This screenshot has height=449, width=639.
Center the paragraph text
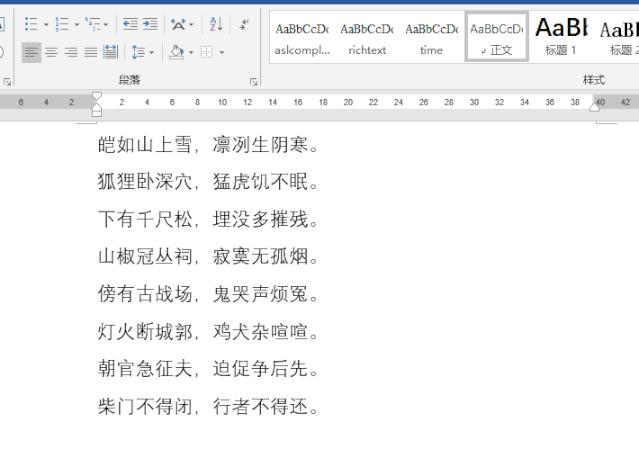click(51, 52)
